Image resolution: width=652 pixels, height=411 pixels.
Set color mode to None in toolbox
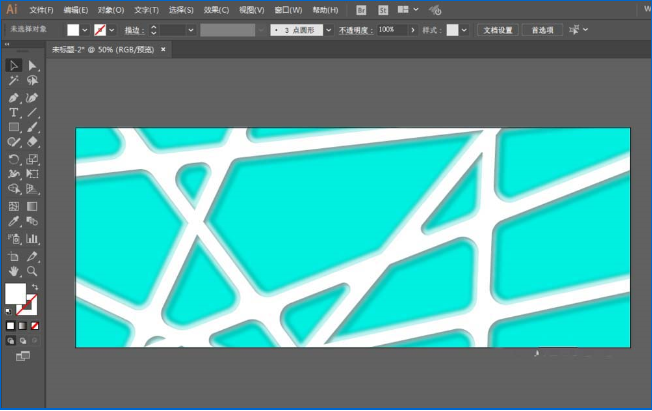pyautogui.click(x=35, y=325)
